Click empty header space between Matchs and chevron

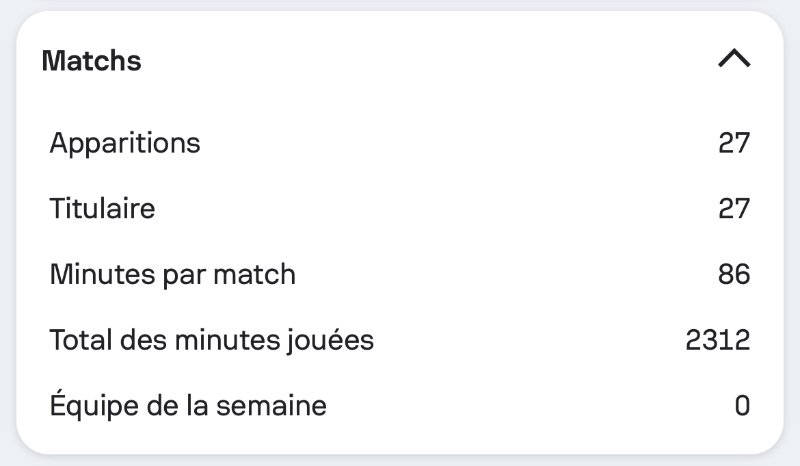pyautogui.click(x=420, y=61)
